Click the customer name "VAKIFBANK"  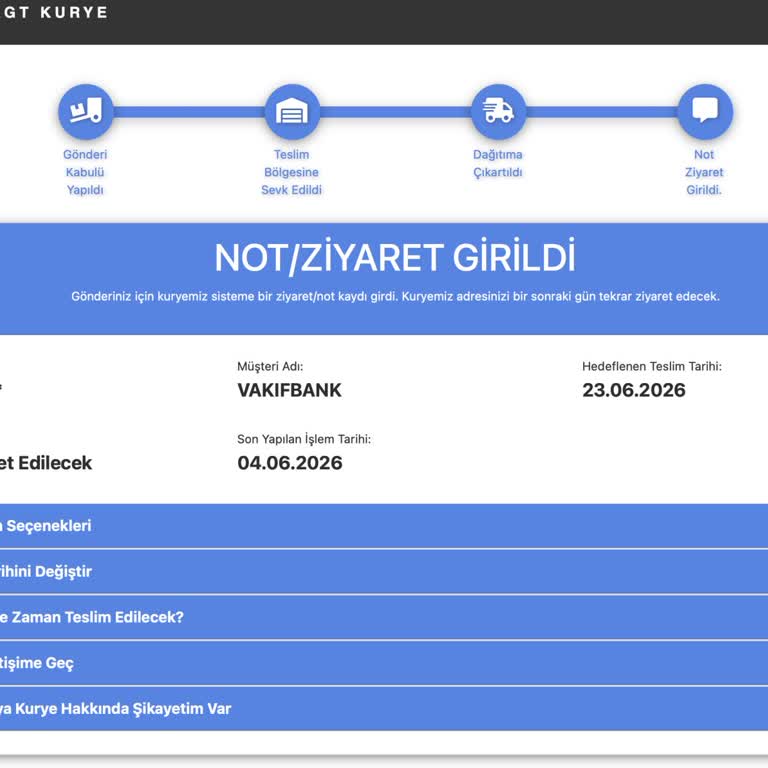click(x=289, y=390)
